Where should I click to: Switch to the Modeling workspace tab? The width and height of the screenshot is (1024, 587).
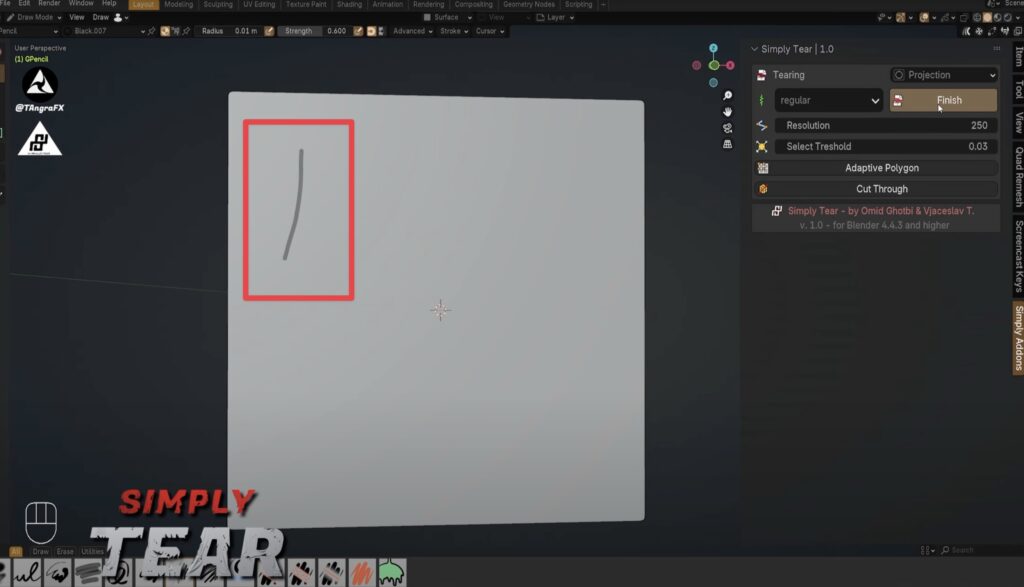point(178,5)
